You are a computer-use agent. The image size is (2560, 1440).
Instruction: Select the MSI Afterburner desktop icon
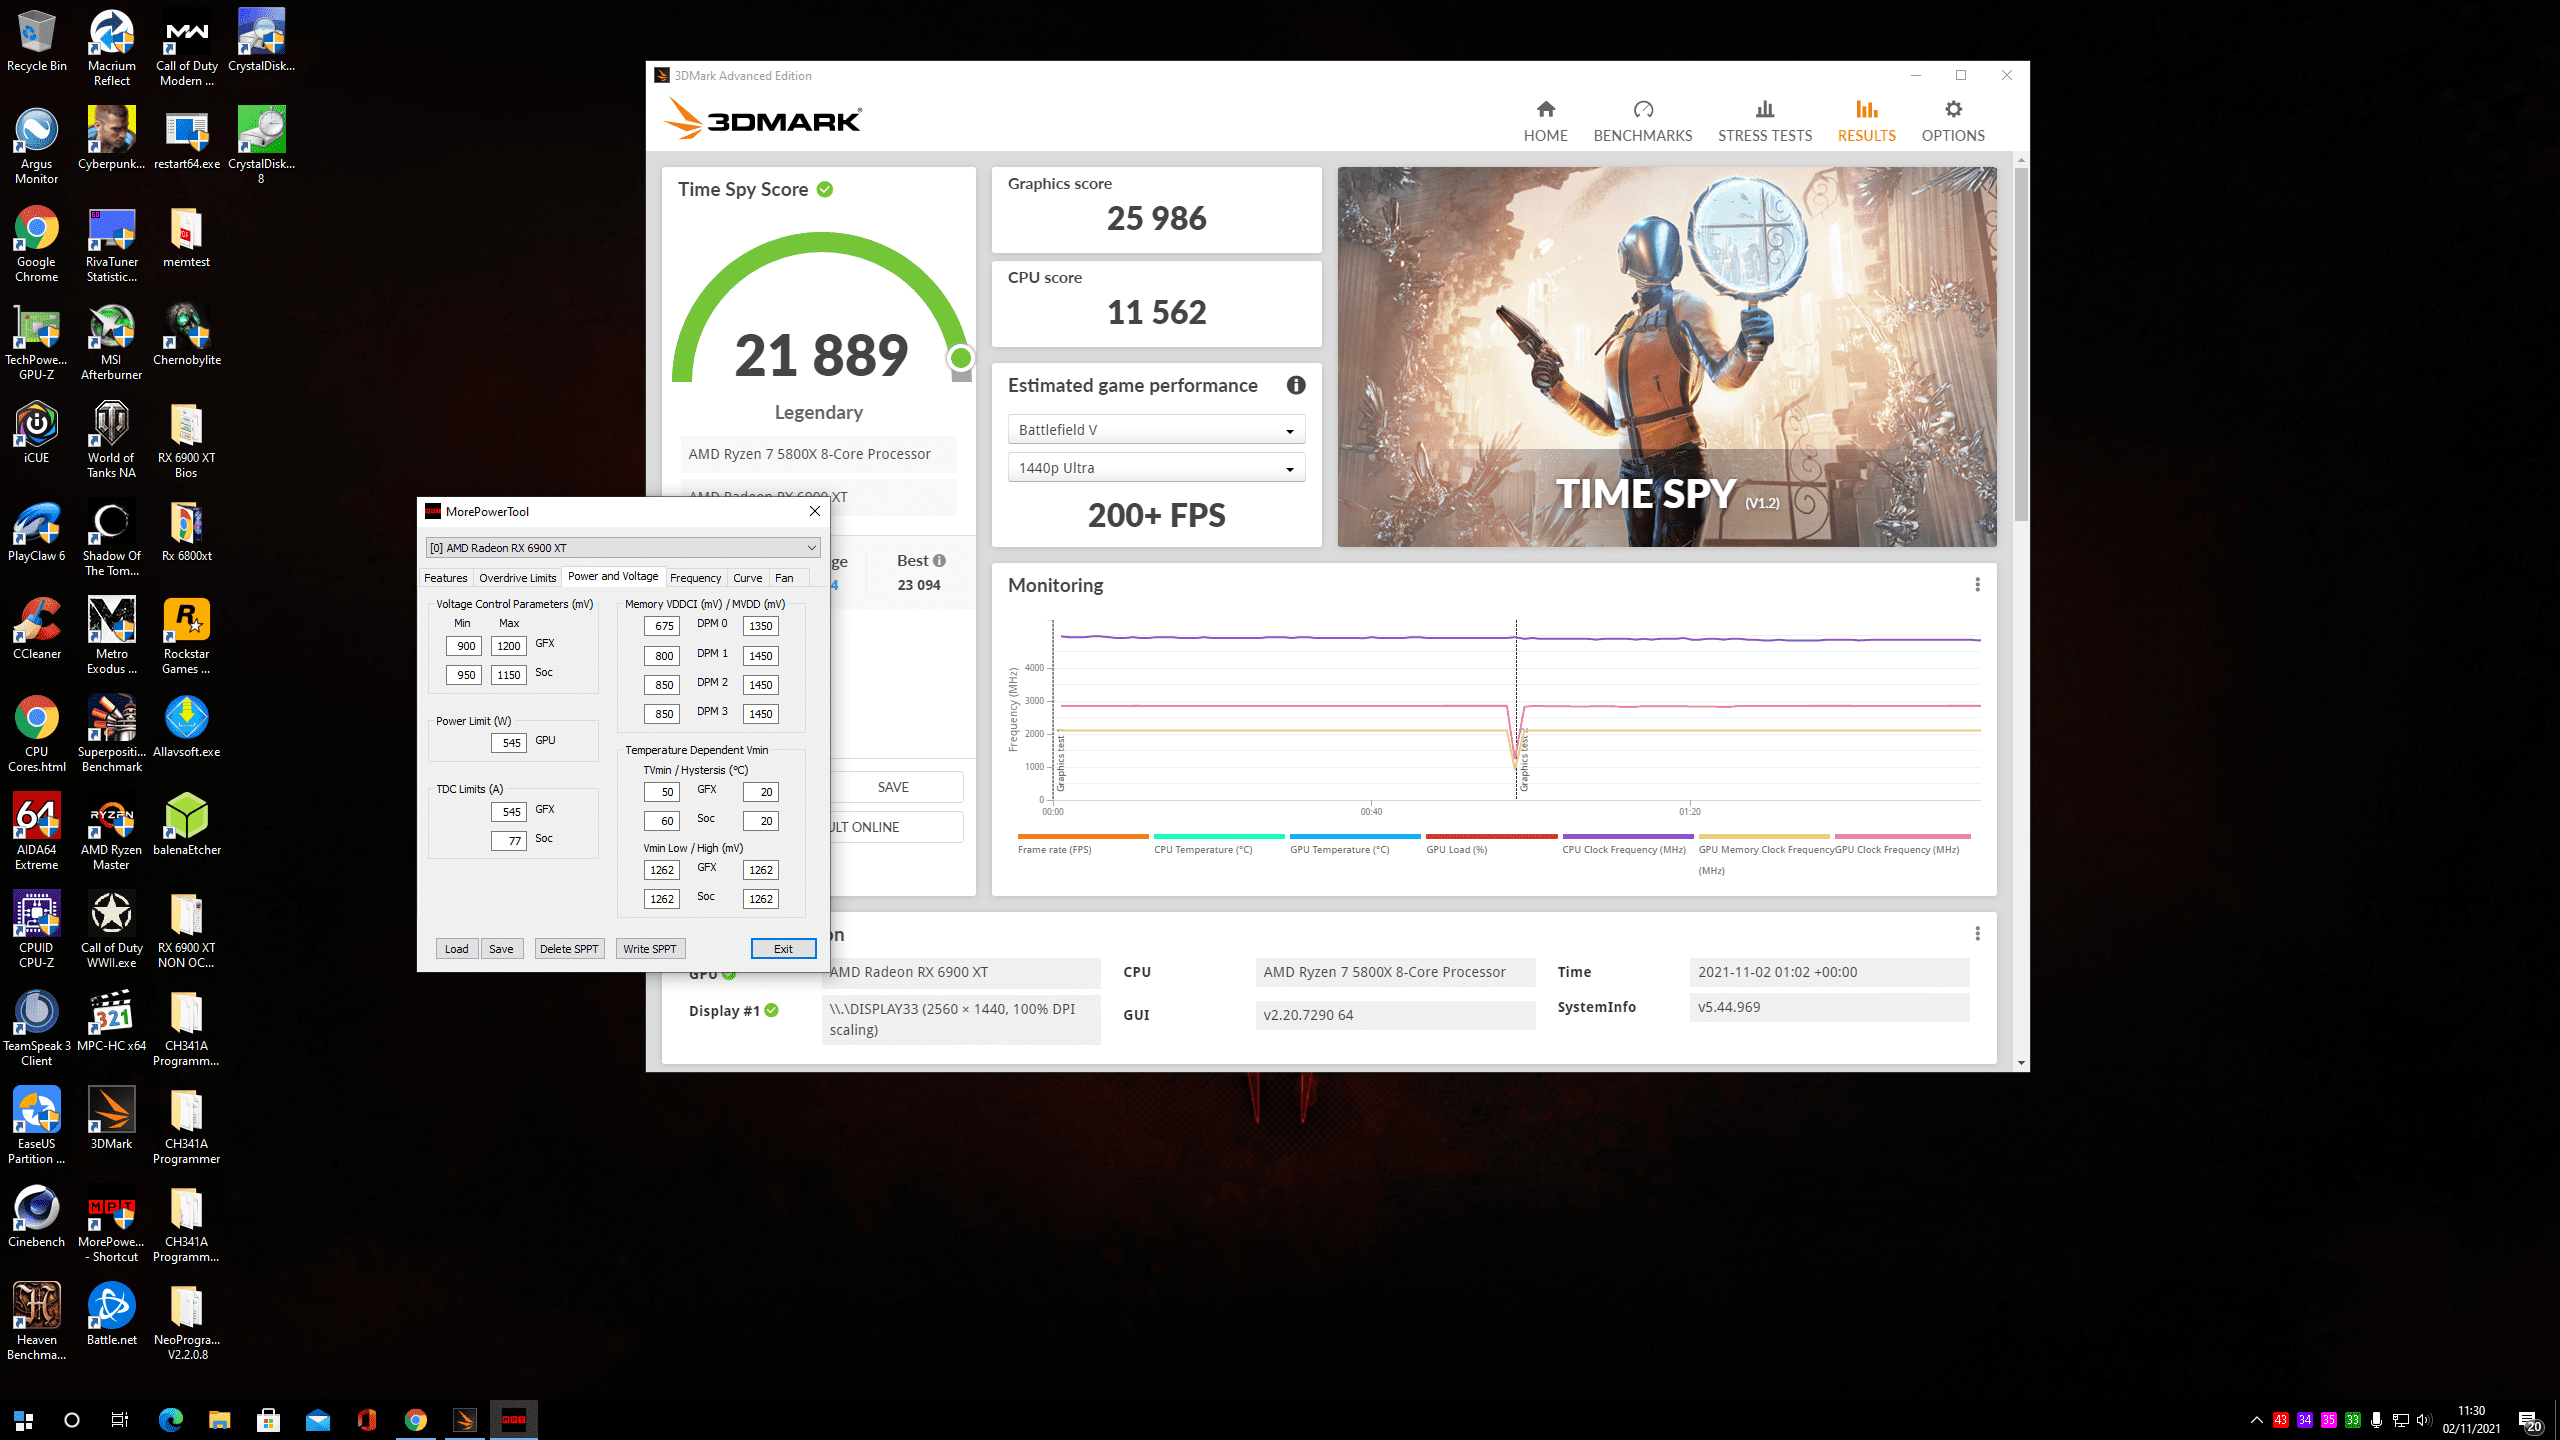111,342
